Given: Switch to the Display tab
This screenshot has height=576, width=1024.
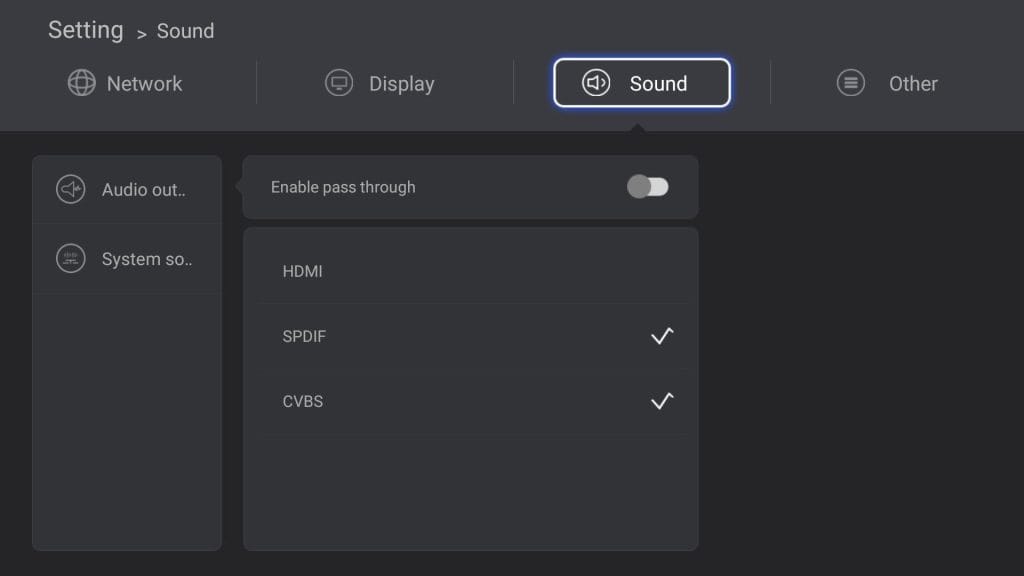Looking at the screenshot, I should [x=379, y=84].
